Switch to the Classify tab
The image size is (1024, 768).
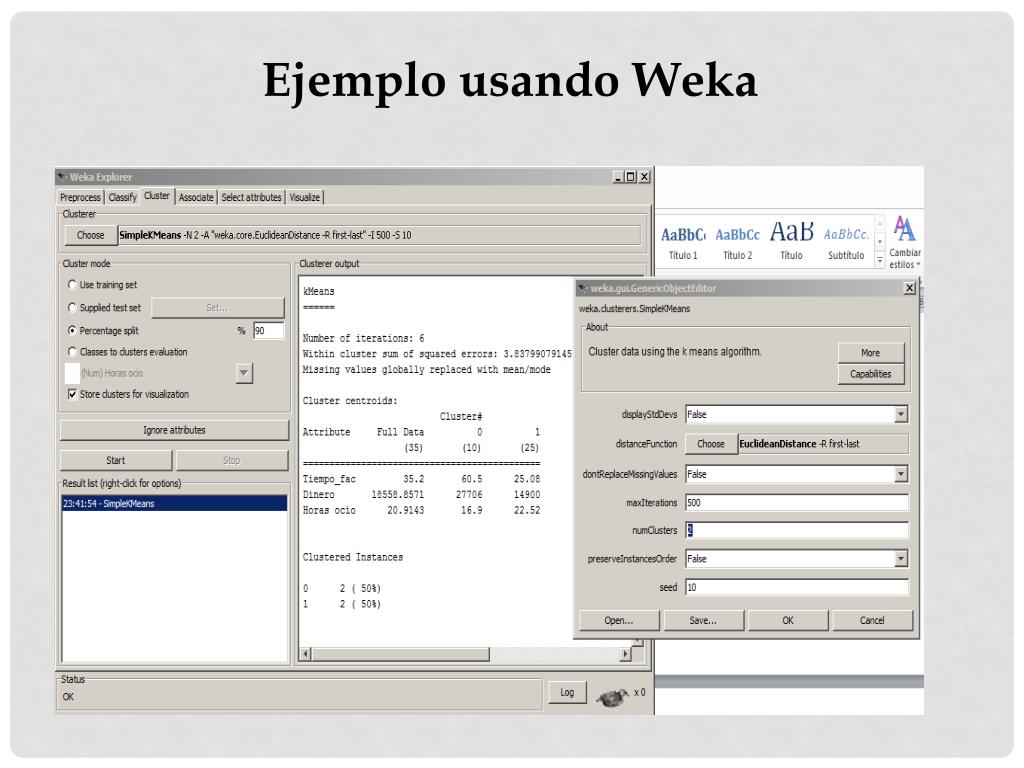pos(123,197)
